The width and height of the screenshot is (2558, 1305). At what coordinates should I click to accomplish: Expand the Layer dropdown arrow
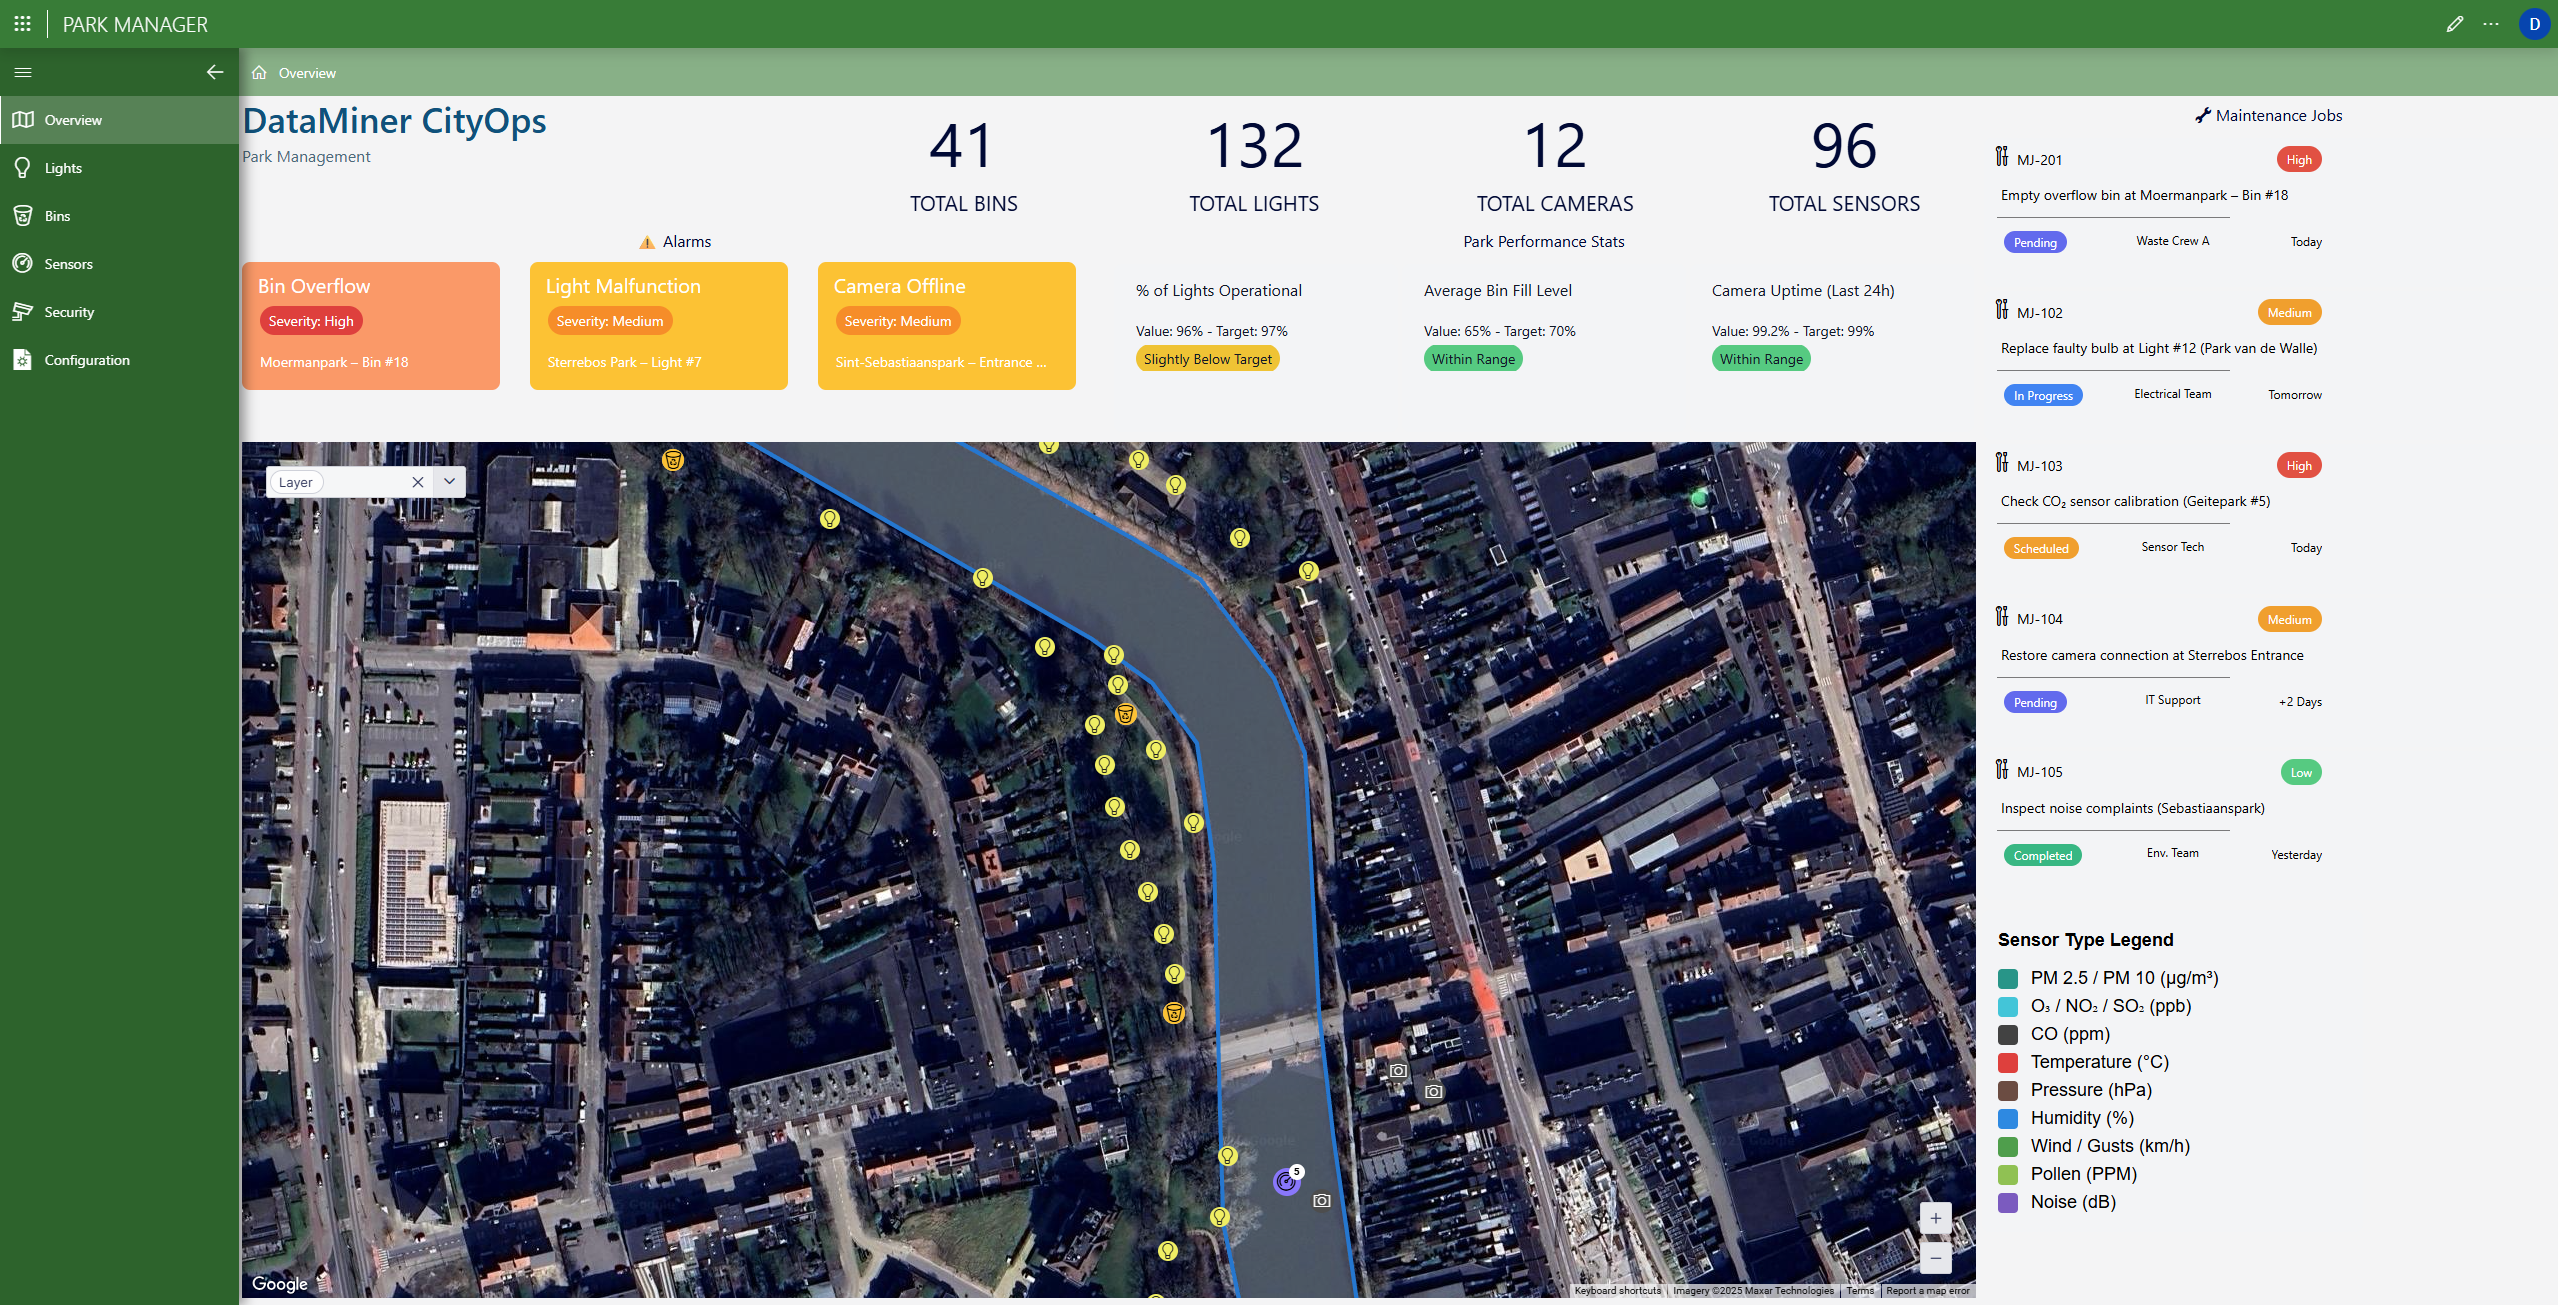pyautogui.click(x=450, y=482)
